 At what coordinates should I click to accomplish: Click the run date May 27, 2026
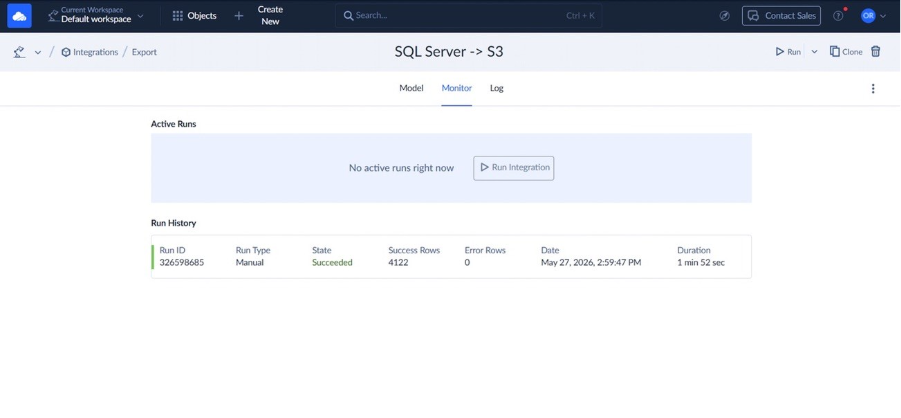tap(591, 263)
